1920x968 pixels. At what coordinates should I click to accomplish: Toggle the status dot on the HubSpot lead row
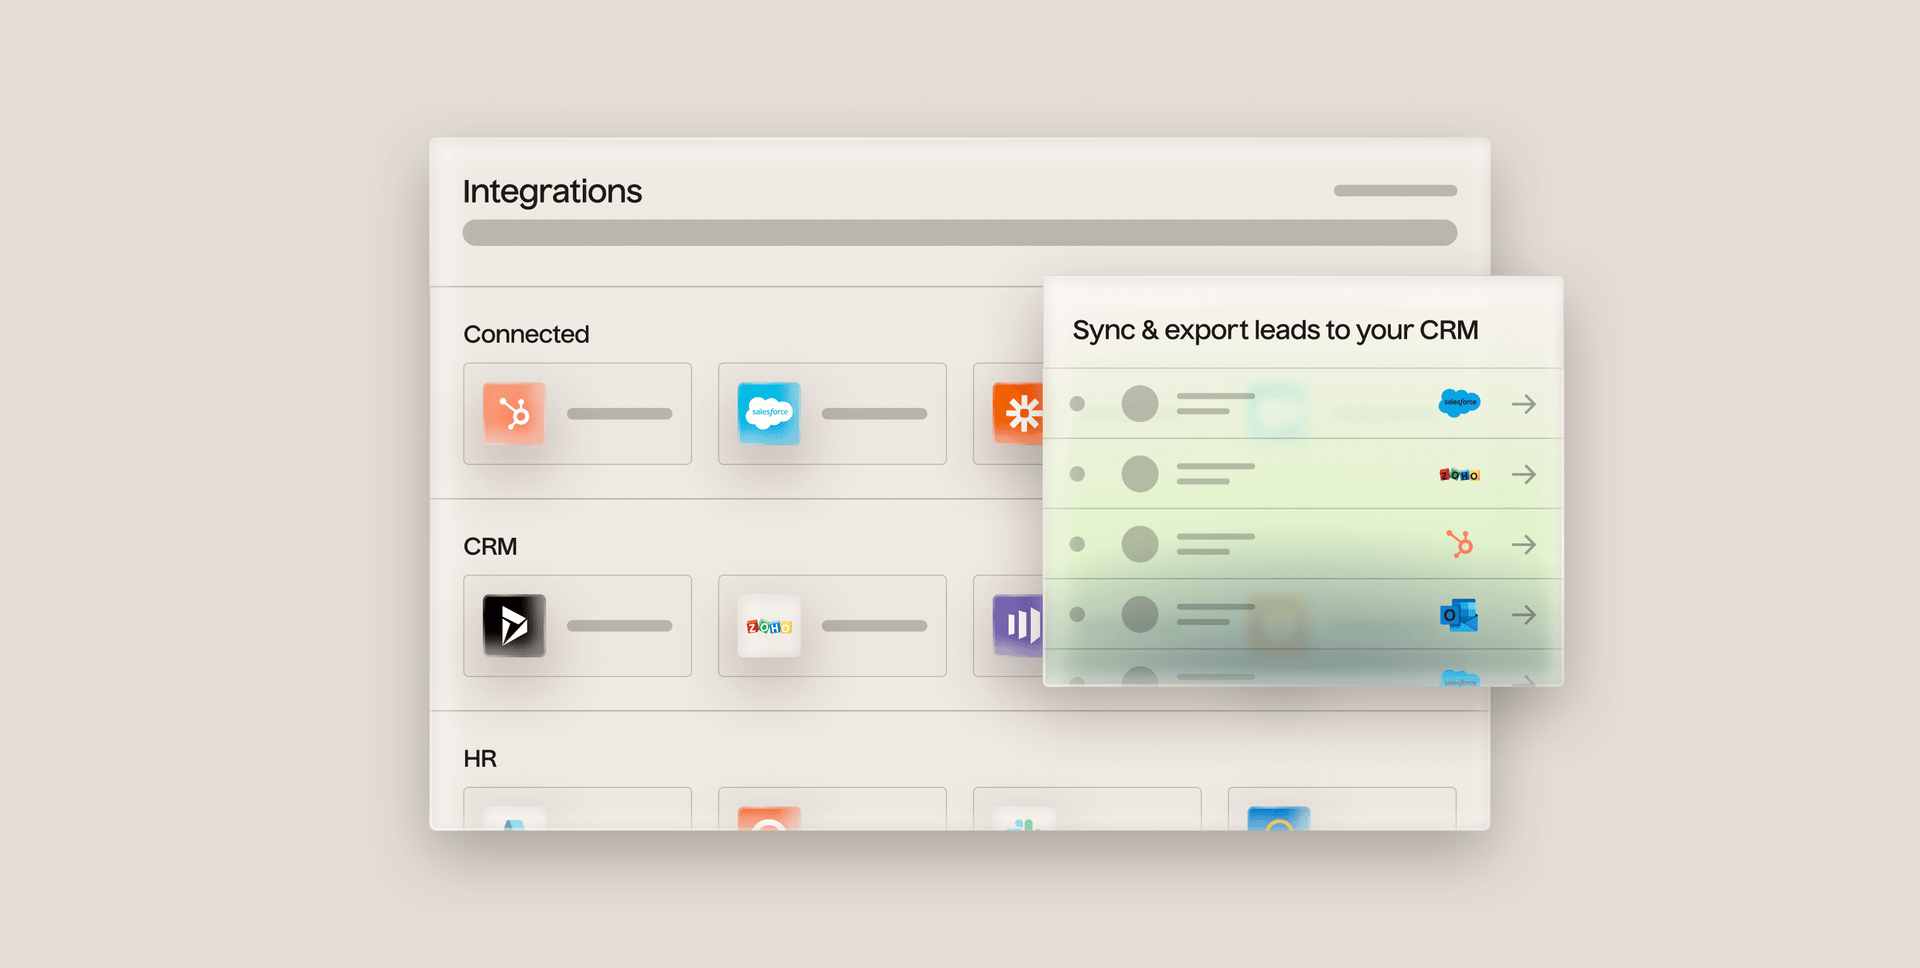1077,544
